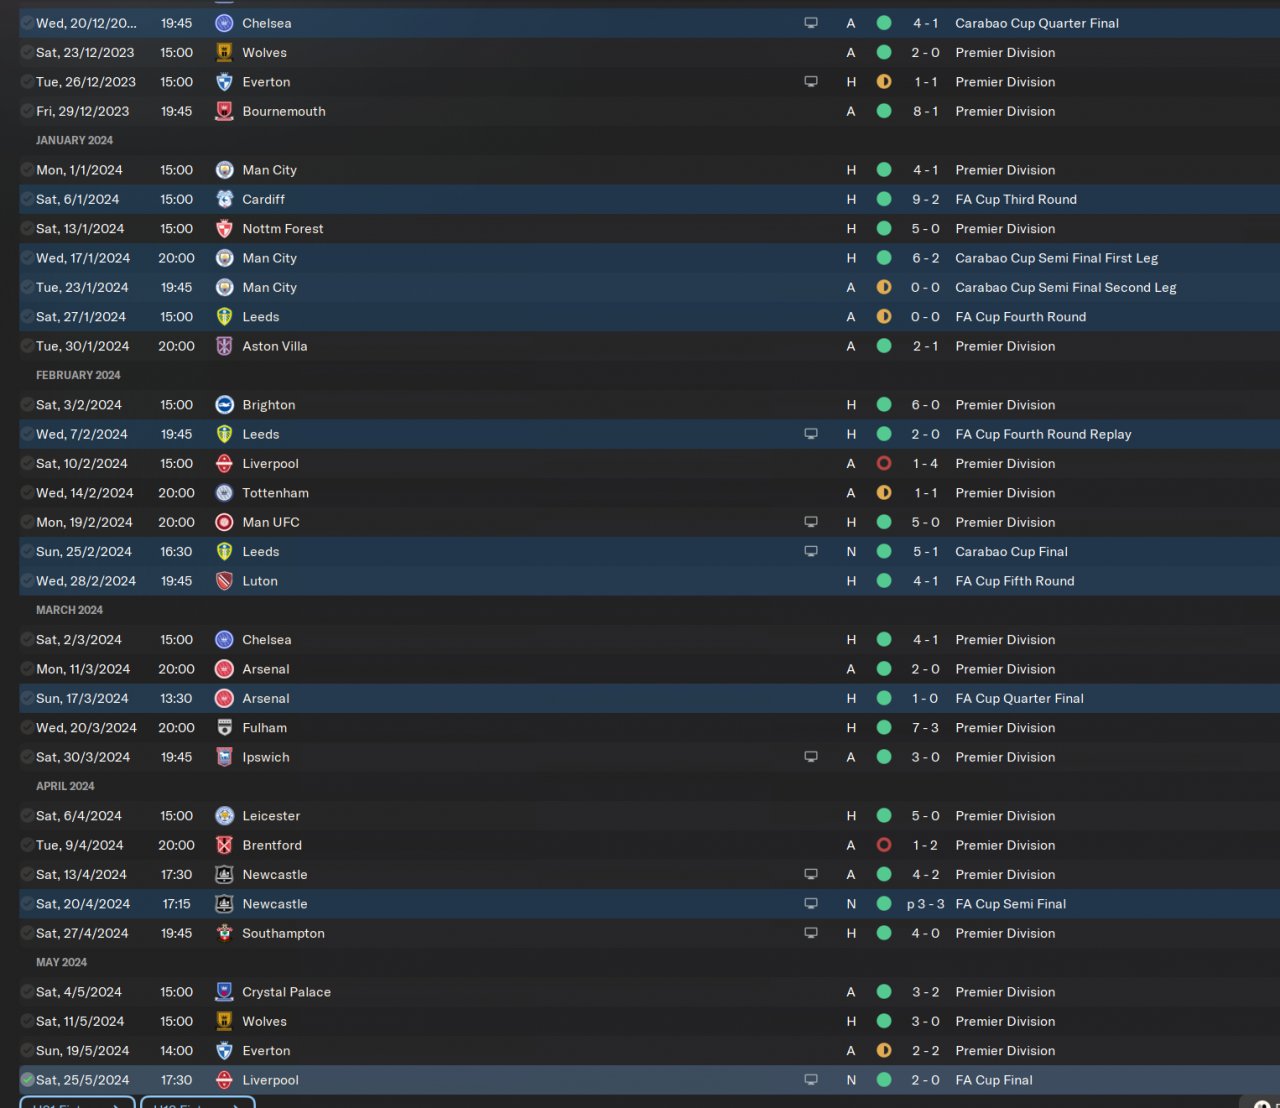
Task: Toggle the checkmark next to Mon, 1/1/2024
Action: click(x=27, y=170)
